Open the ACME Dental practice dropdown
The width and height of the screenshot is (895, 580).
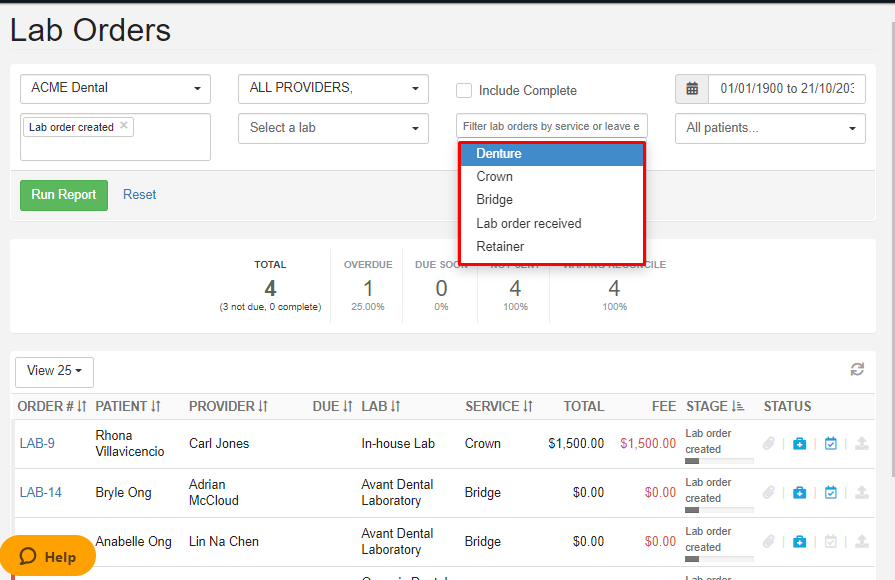coord(115,88)
